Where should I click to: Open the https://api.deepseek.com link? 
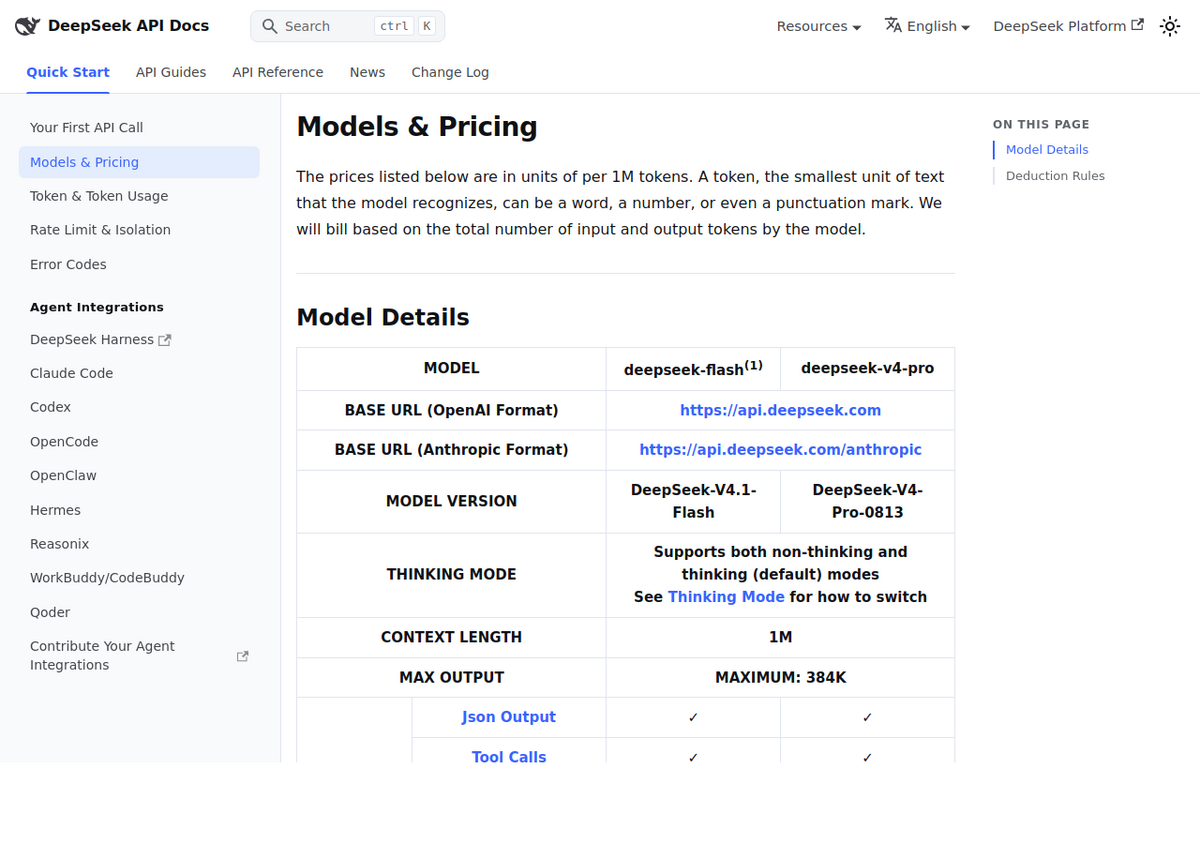[x=780, y=410]
